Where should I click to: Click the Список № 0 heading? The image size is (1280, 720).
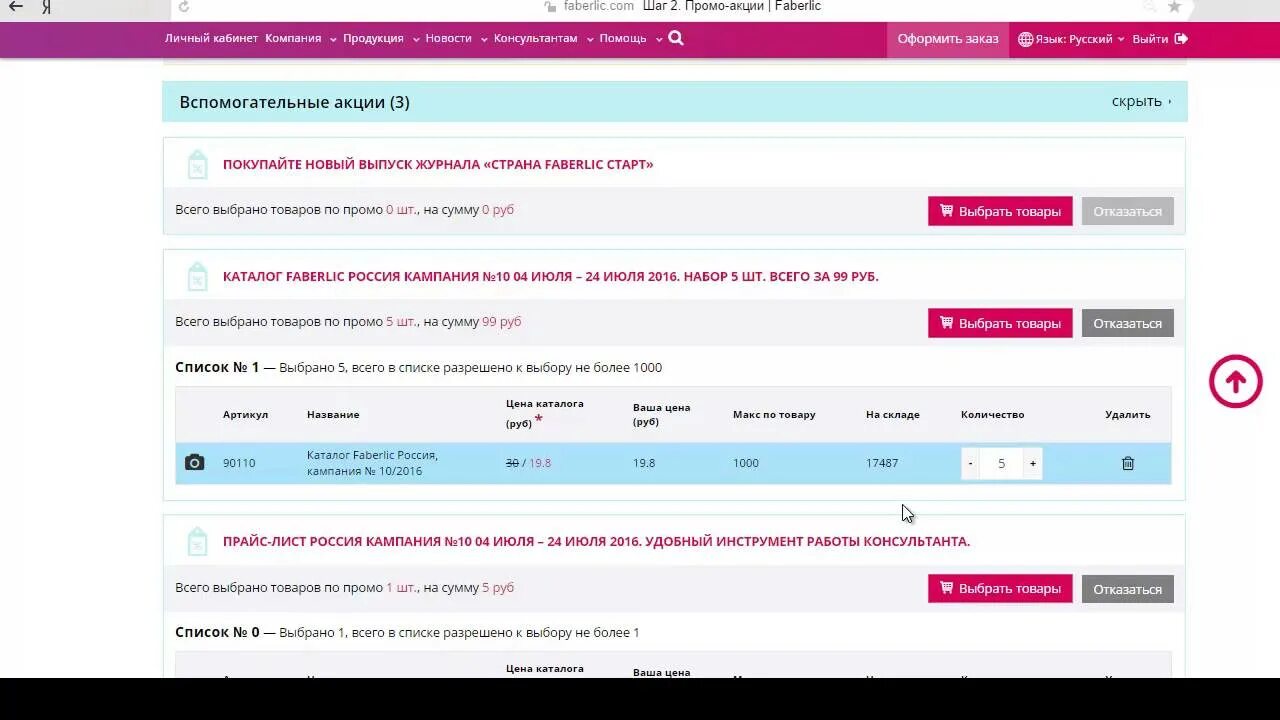pos(217,632)
